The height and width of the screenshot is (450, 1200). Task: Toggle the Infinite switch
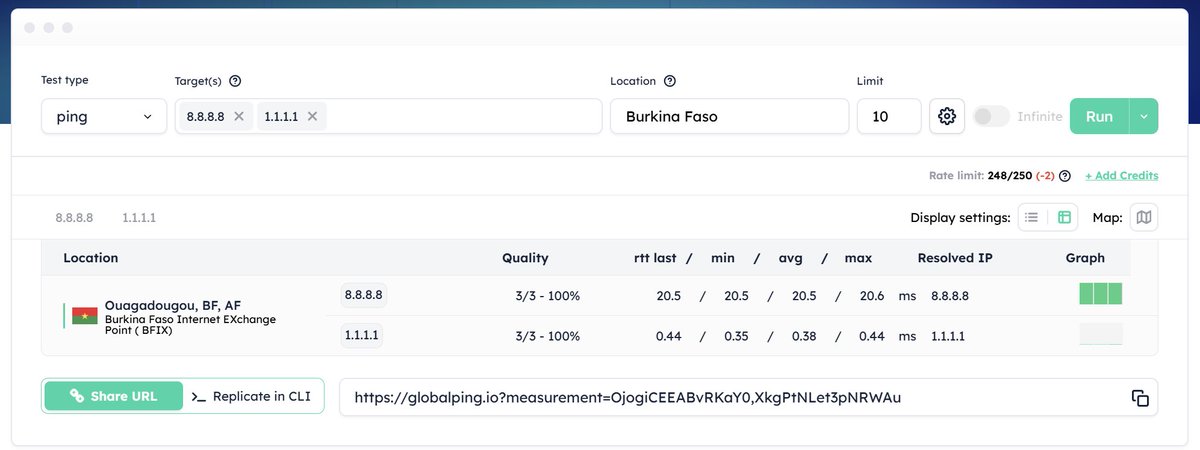point(992,116)
